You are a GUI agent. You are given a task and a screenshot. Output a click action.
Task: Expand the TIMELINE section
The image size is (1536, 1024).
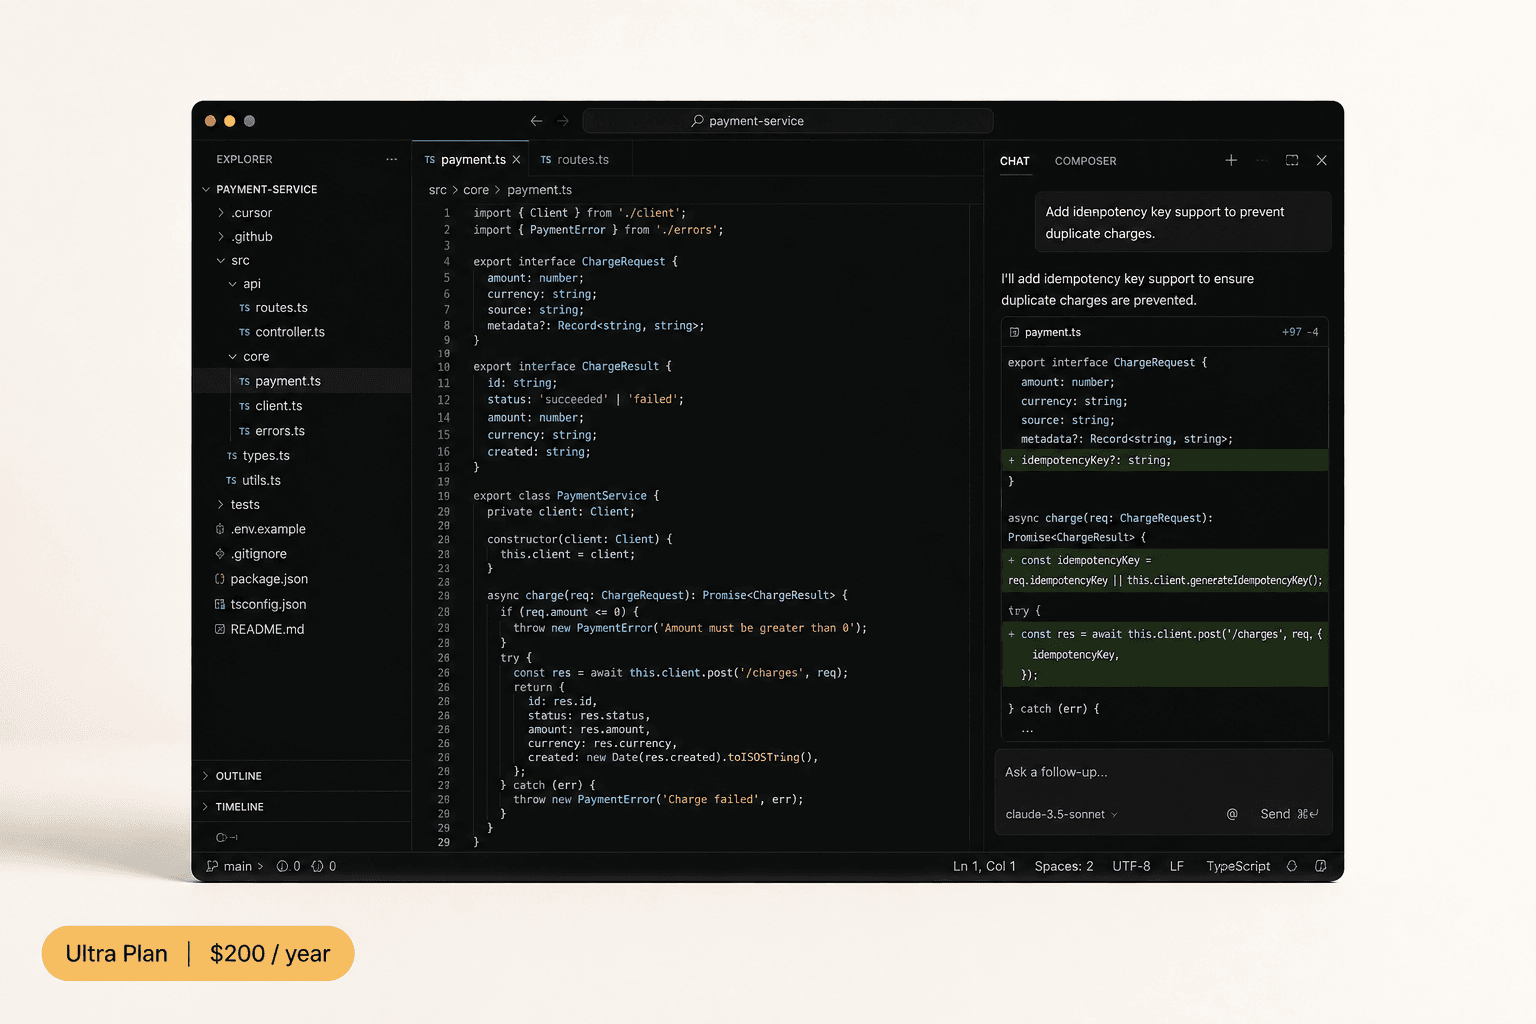302,807
